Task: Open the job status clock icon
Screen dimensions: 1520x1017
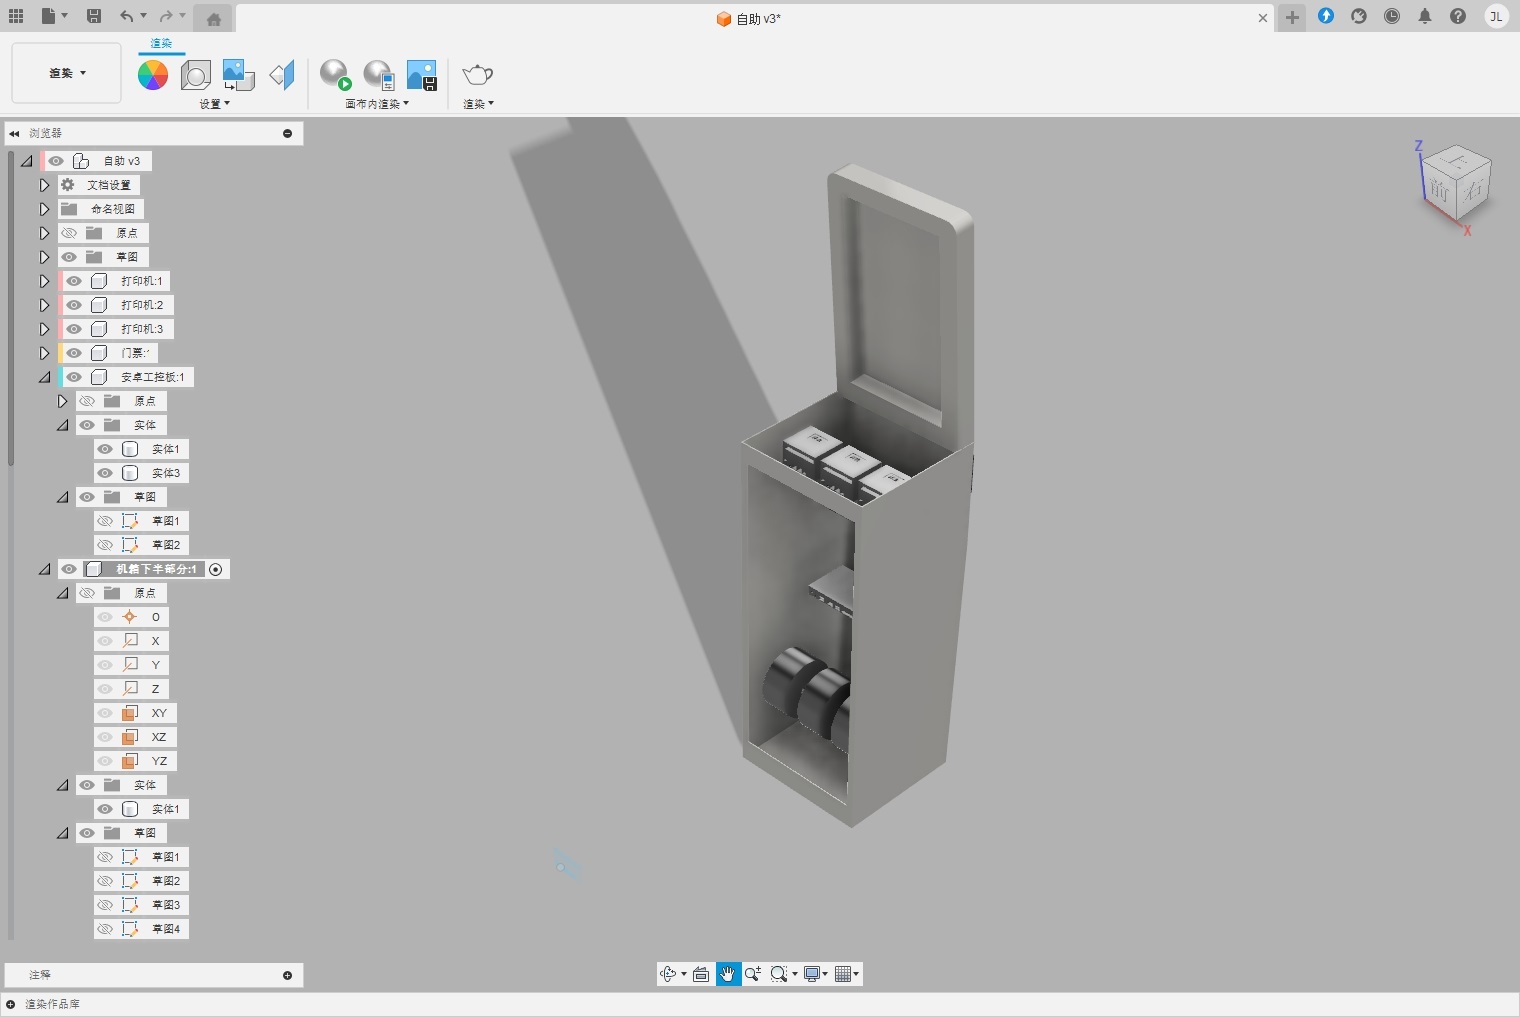Action: (x=1392, y=16)
